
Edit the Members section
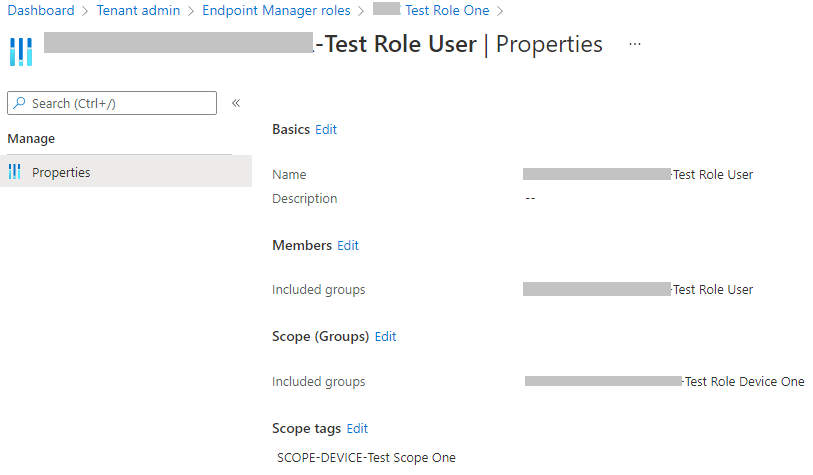point(347,245)
